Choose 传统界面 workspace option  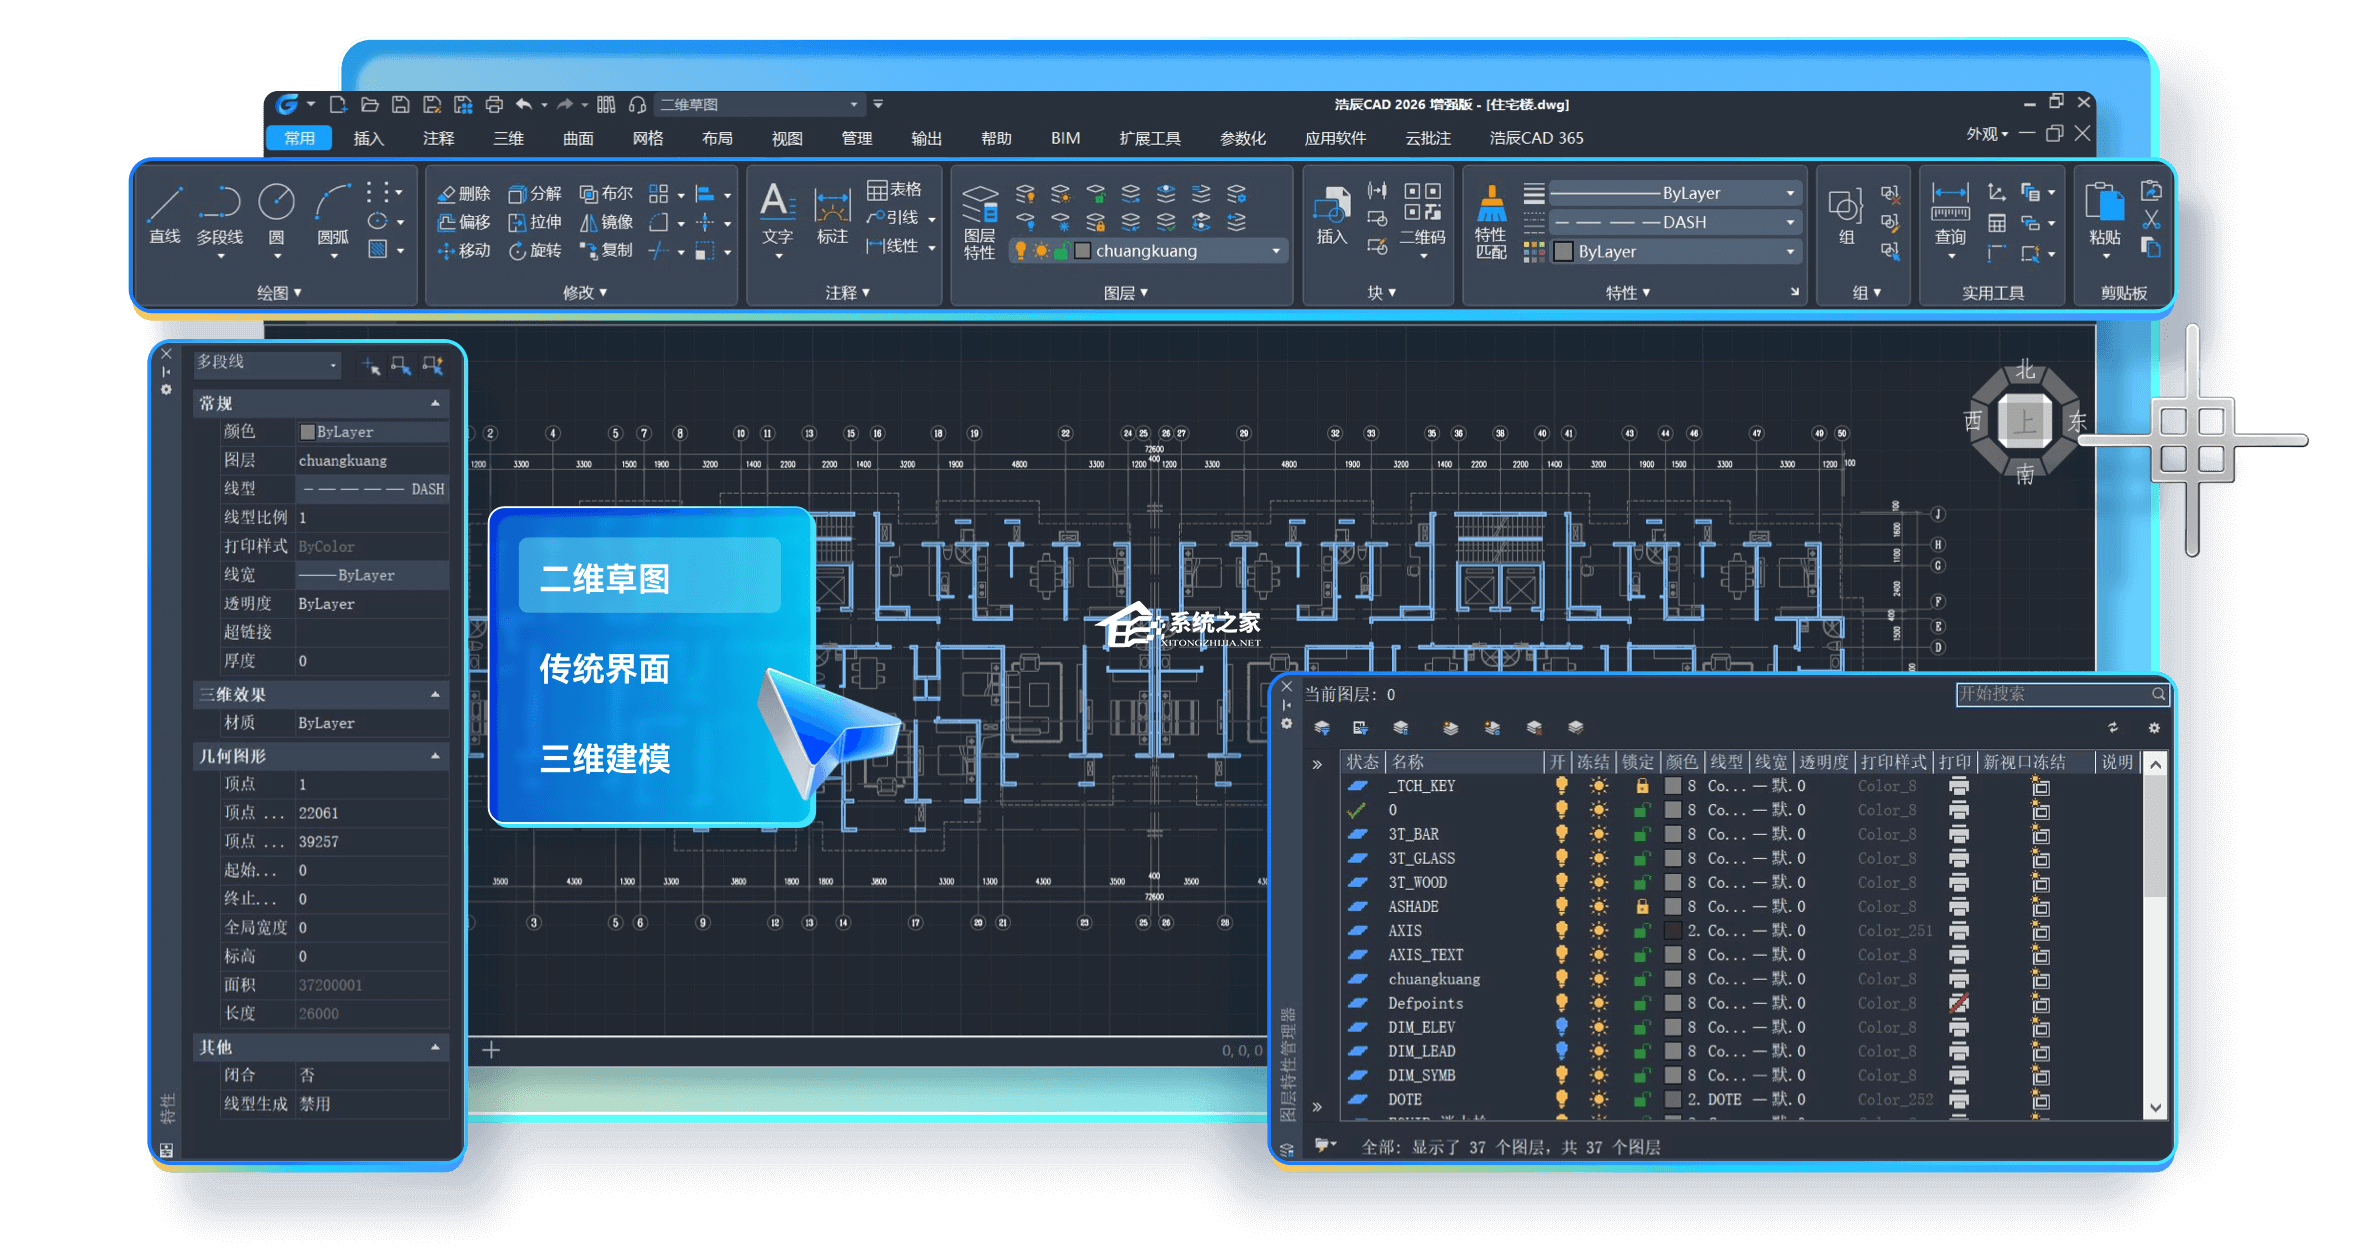click(605, 668)
